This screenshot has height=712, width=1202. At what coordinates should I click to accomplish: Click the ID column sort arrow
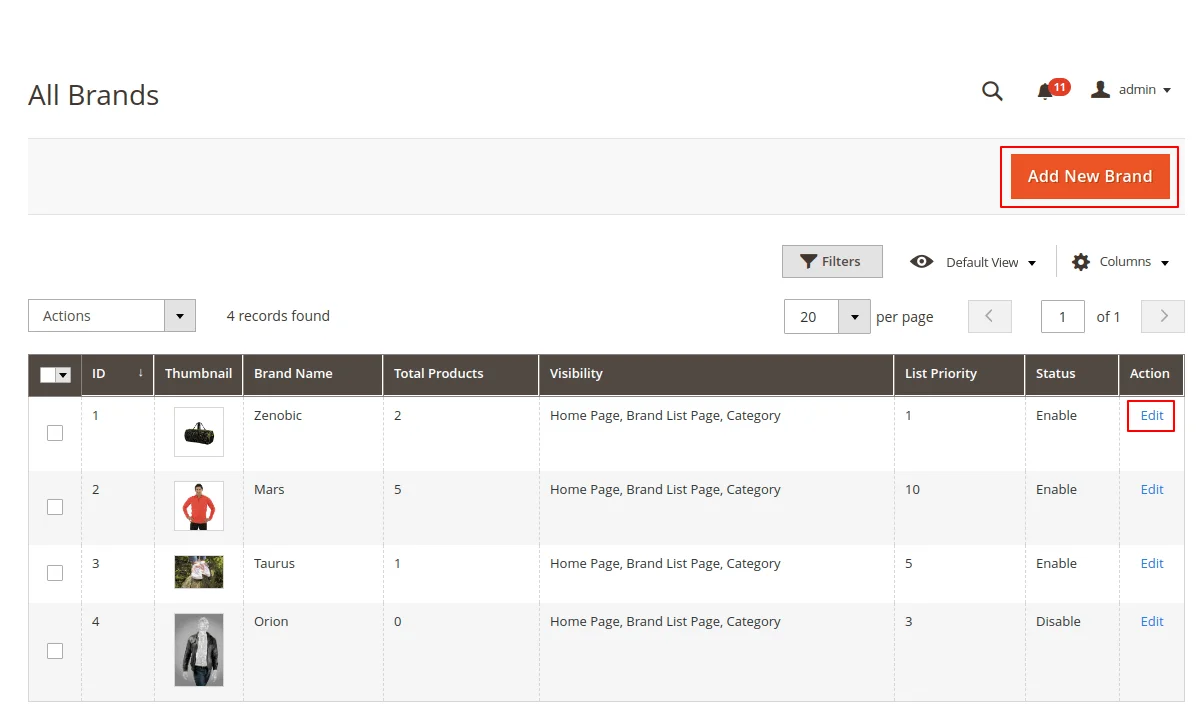coord(140,373)
